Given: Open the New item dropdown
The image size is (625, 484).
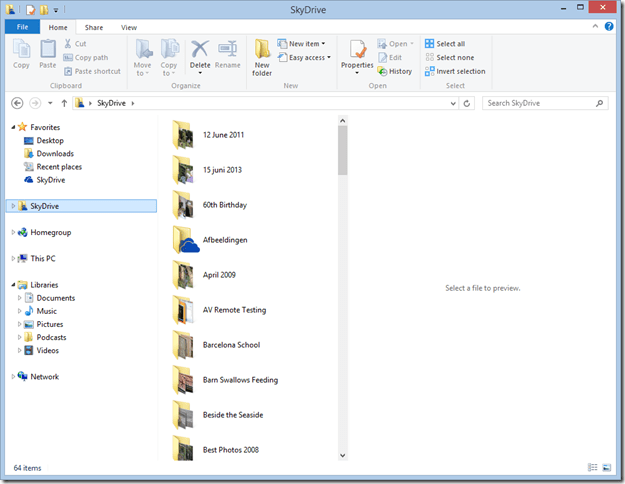Looking at the screenshot, I should [301, 43].
